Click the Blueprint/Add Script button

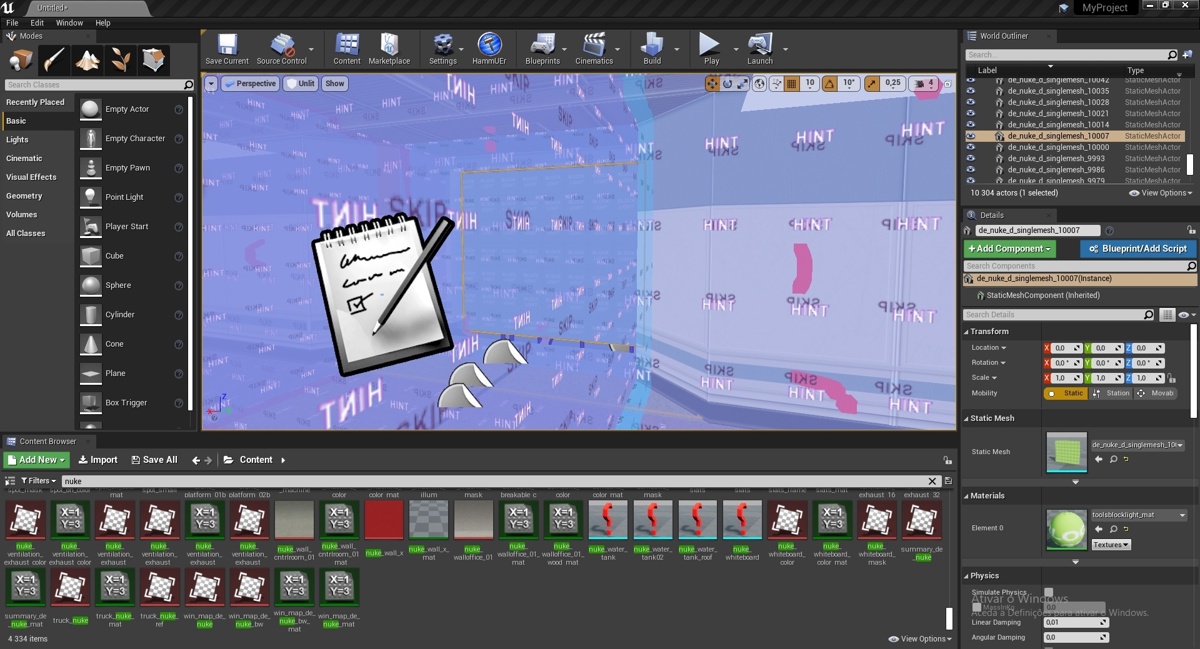[1137, 248]
